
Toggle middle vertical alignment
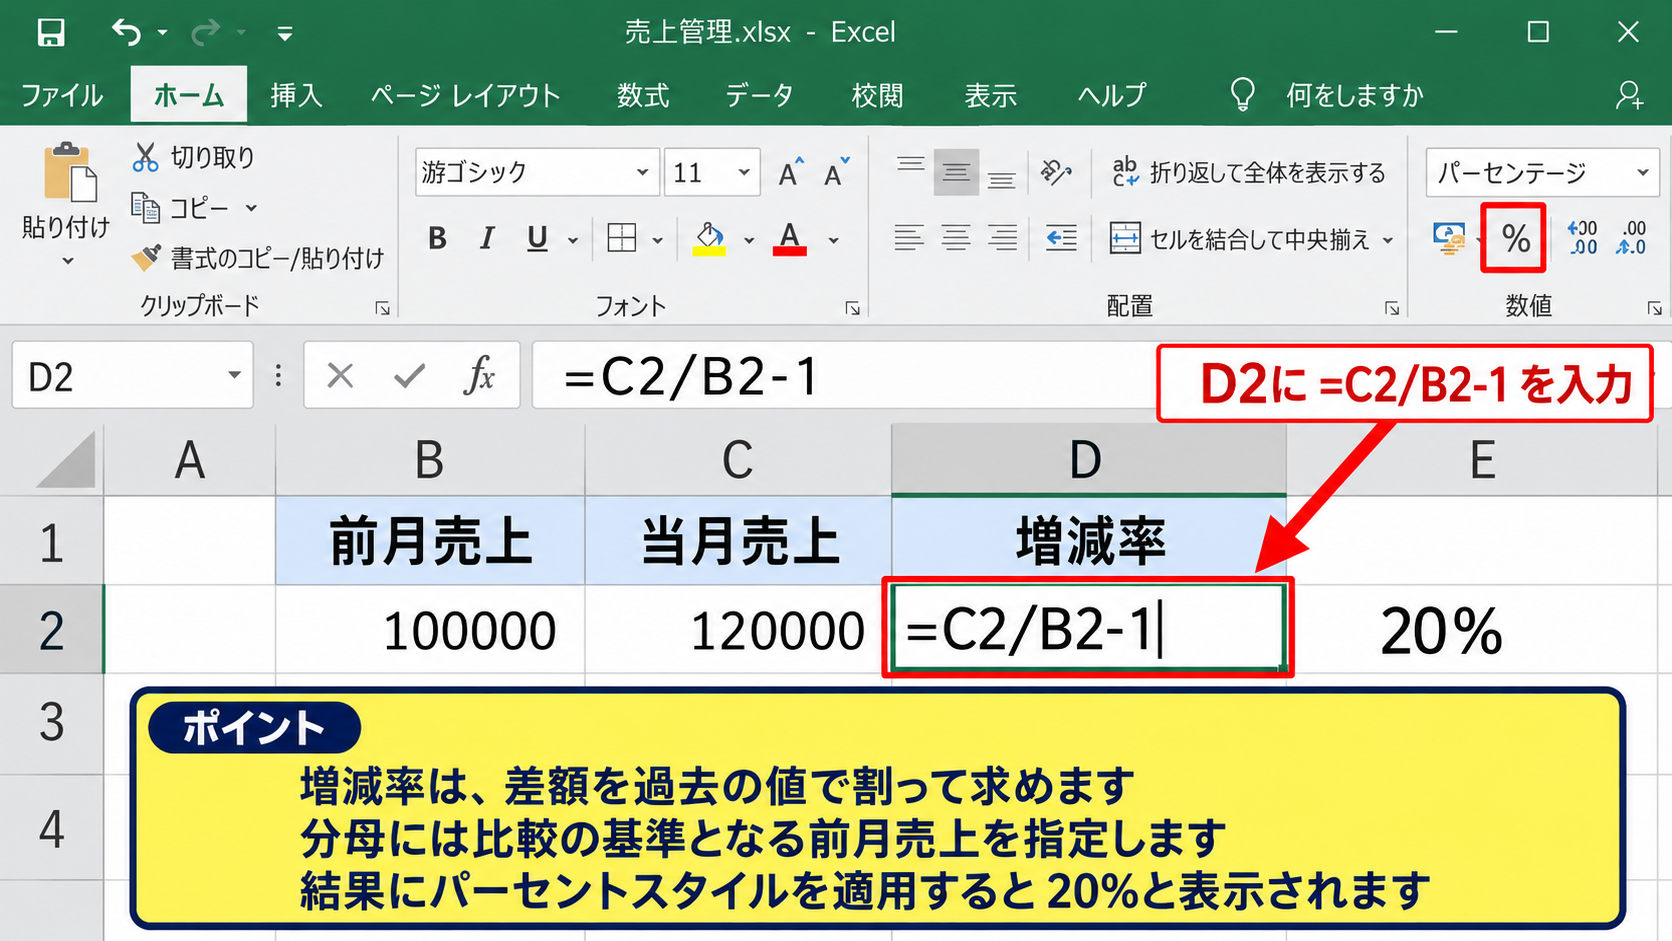pos(956,173)
